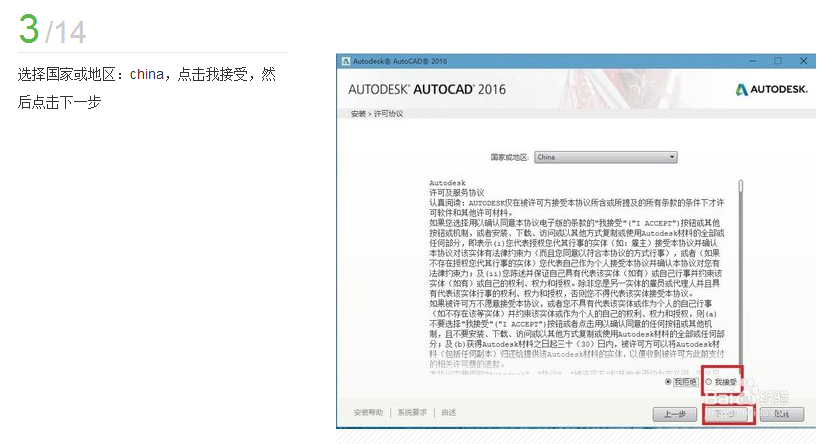Click the step number 3/14 indicator

point(52,30)
